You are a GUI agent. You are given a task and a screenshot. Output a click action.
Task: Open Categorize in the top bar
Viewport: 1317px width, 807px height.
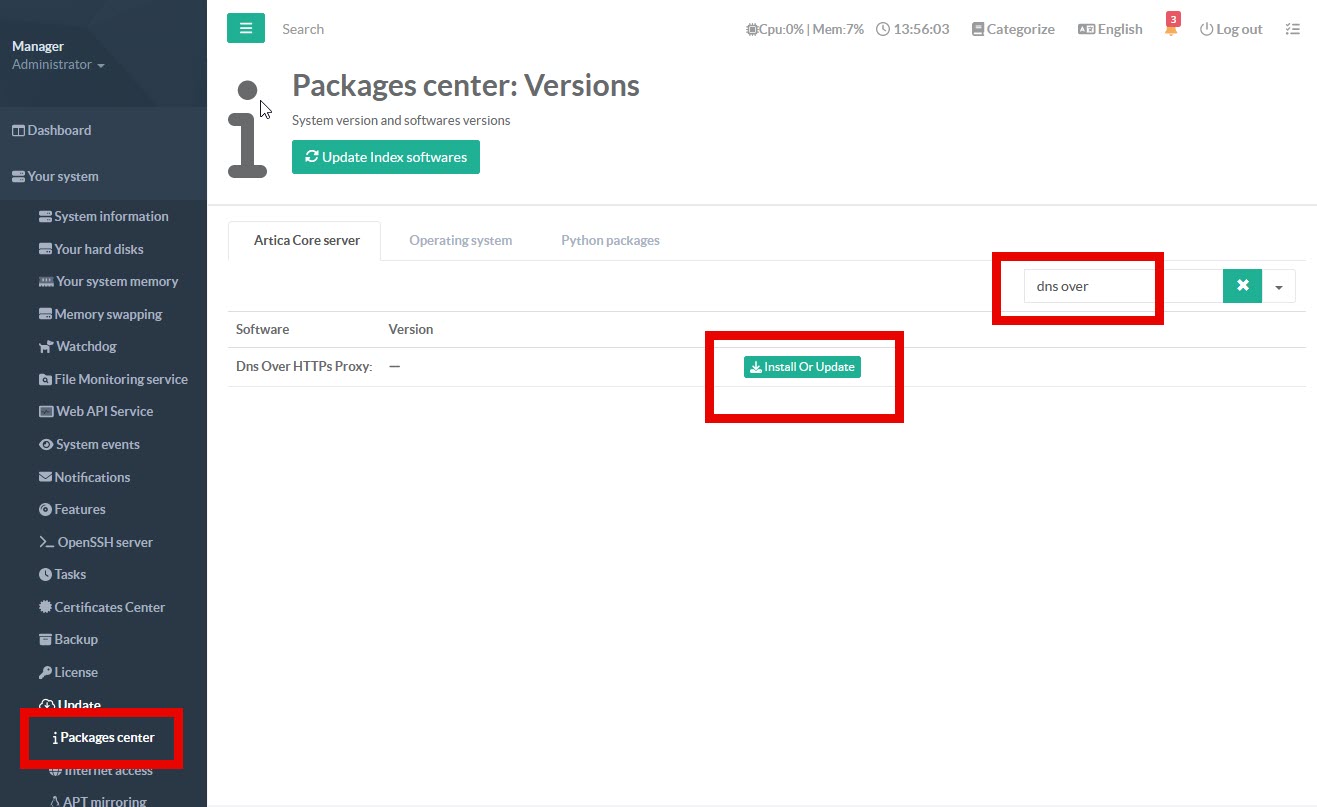pos(1013,29)
